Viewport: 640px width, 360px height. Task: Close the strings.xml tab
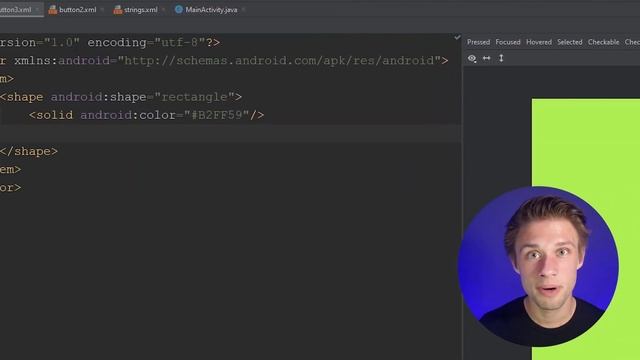tap(163, 10)
